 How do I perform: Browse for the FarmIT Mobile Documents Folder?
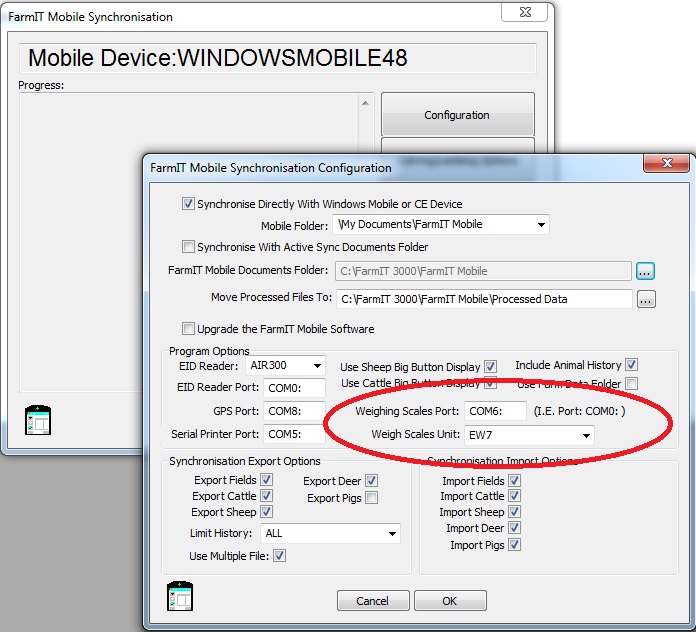coord(645,271)
